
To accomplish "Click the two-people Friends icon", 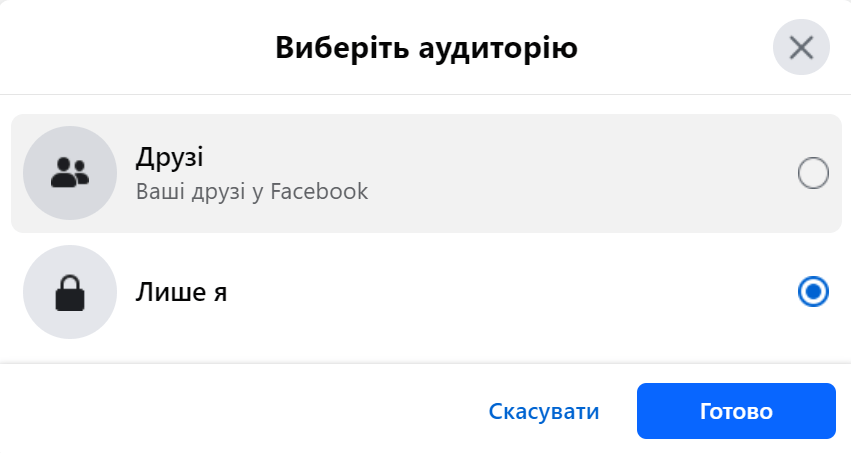I will click(x=69, y=173).
